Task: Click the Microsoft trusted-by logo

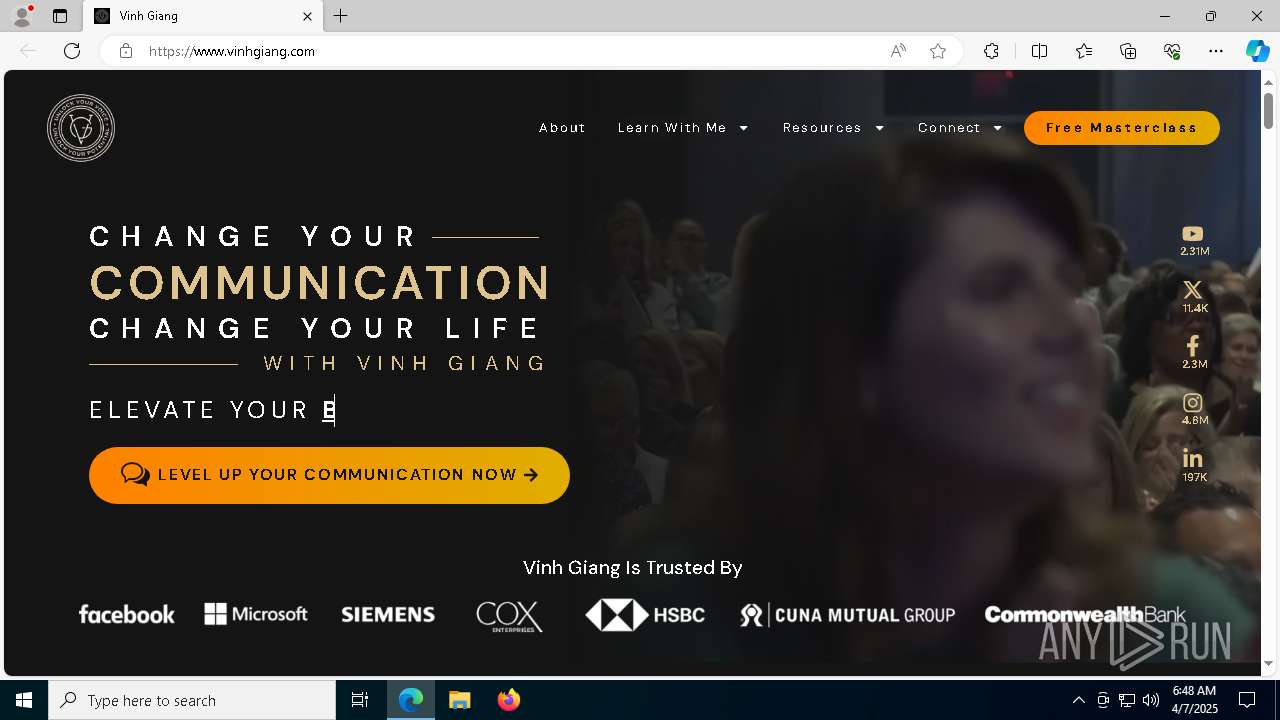Action: [x=256, y=614]
